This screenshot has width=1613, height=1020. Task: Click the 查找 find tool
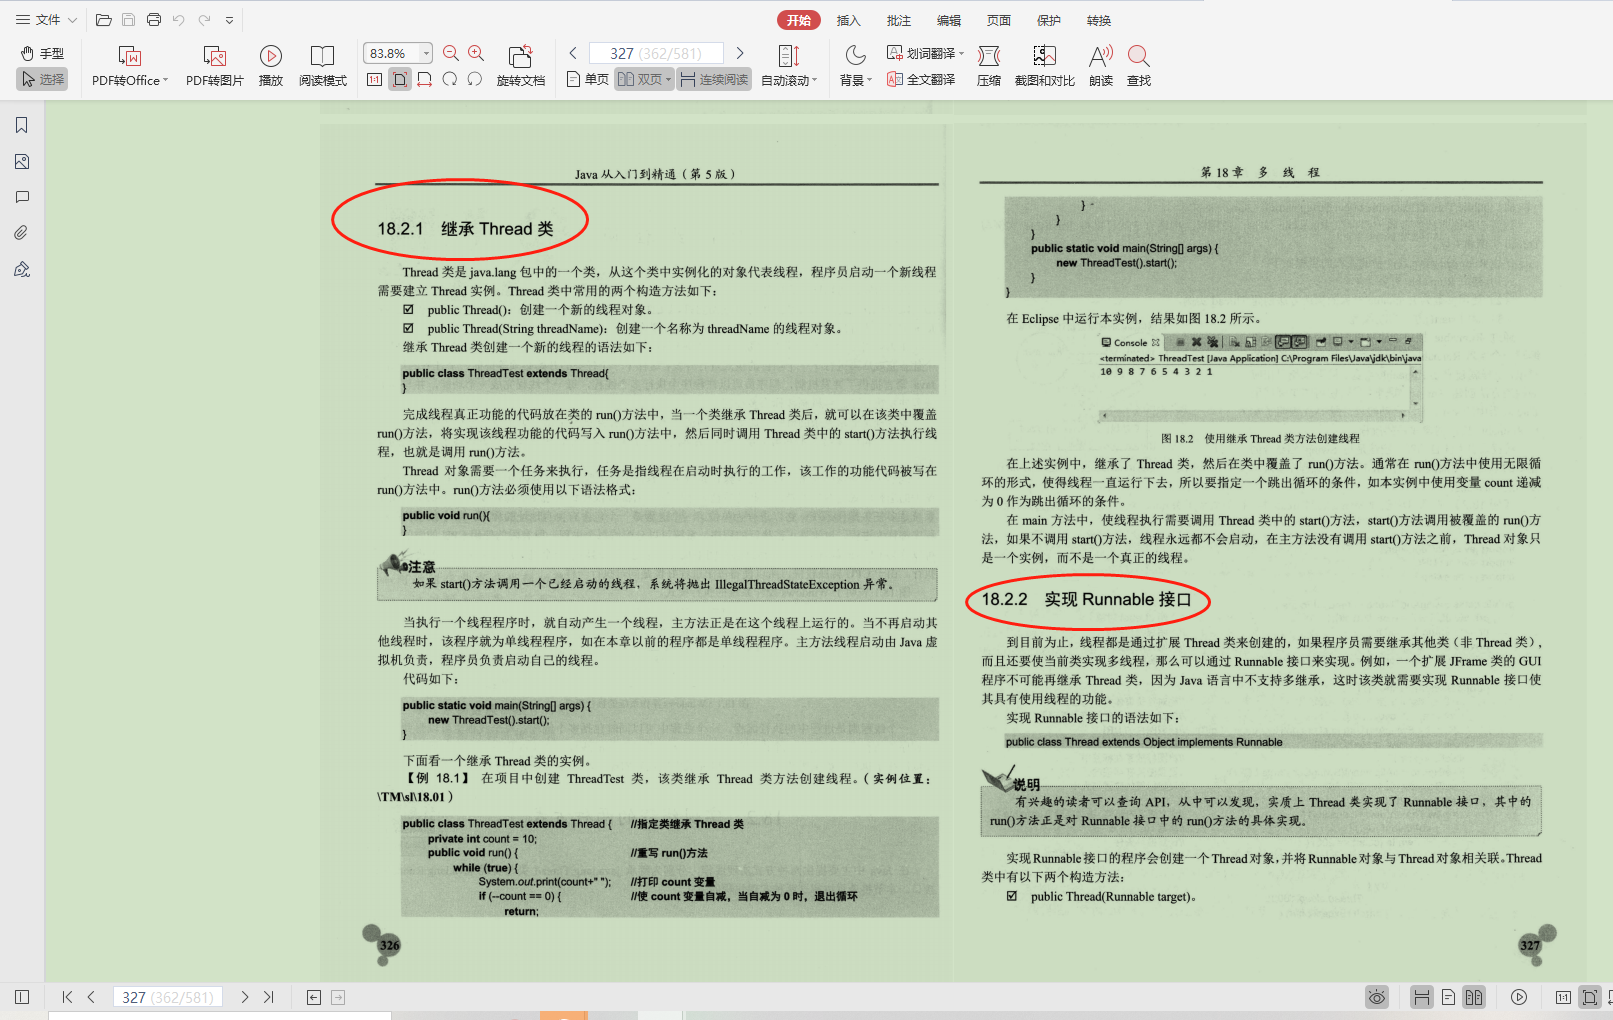[1139, 66]
